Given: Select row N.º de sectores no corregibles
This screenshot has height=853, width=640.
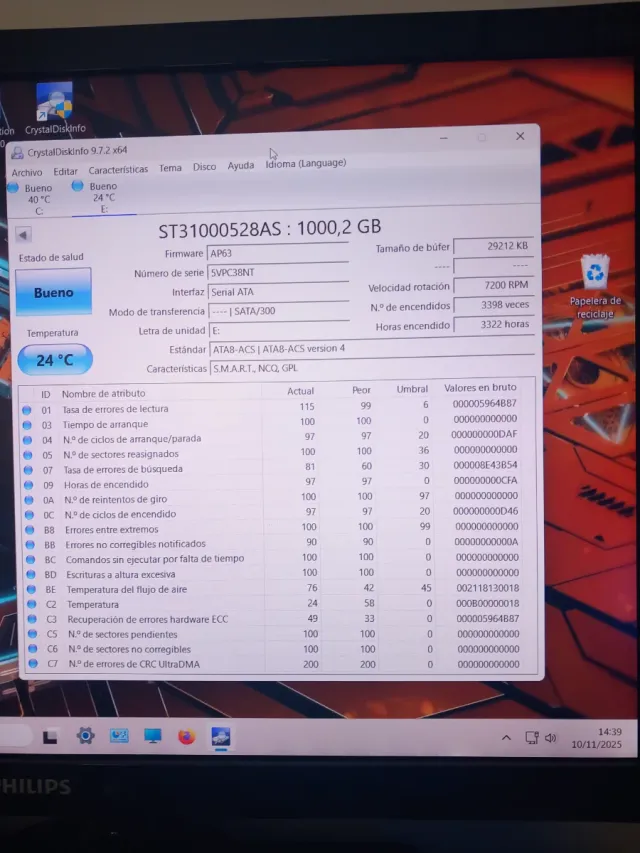Looking at the screenshot, I should pos(282,649).
